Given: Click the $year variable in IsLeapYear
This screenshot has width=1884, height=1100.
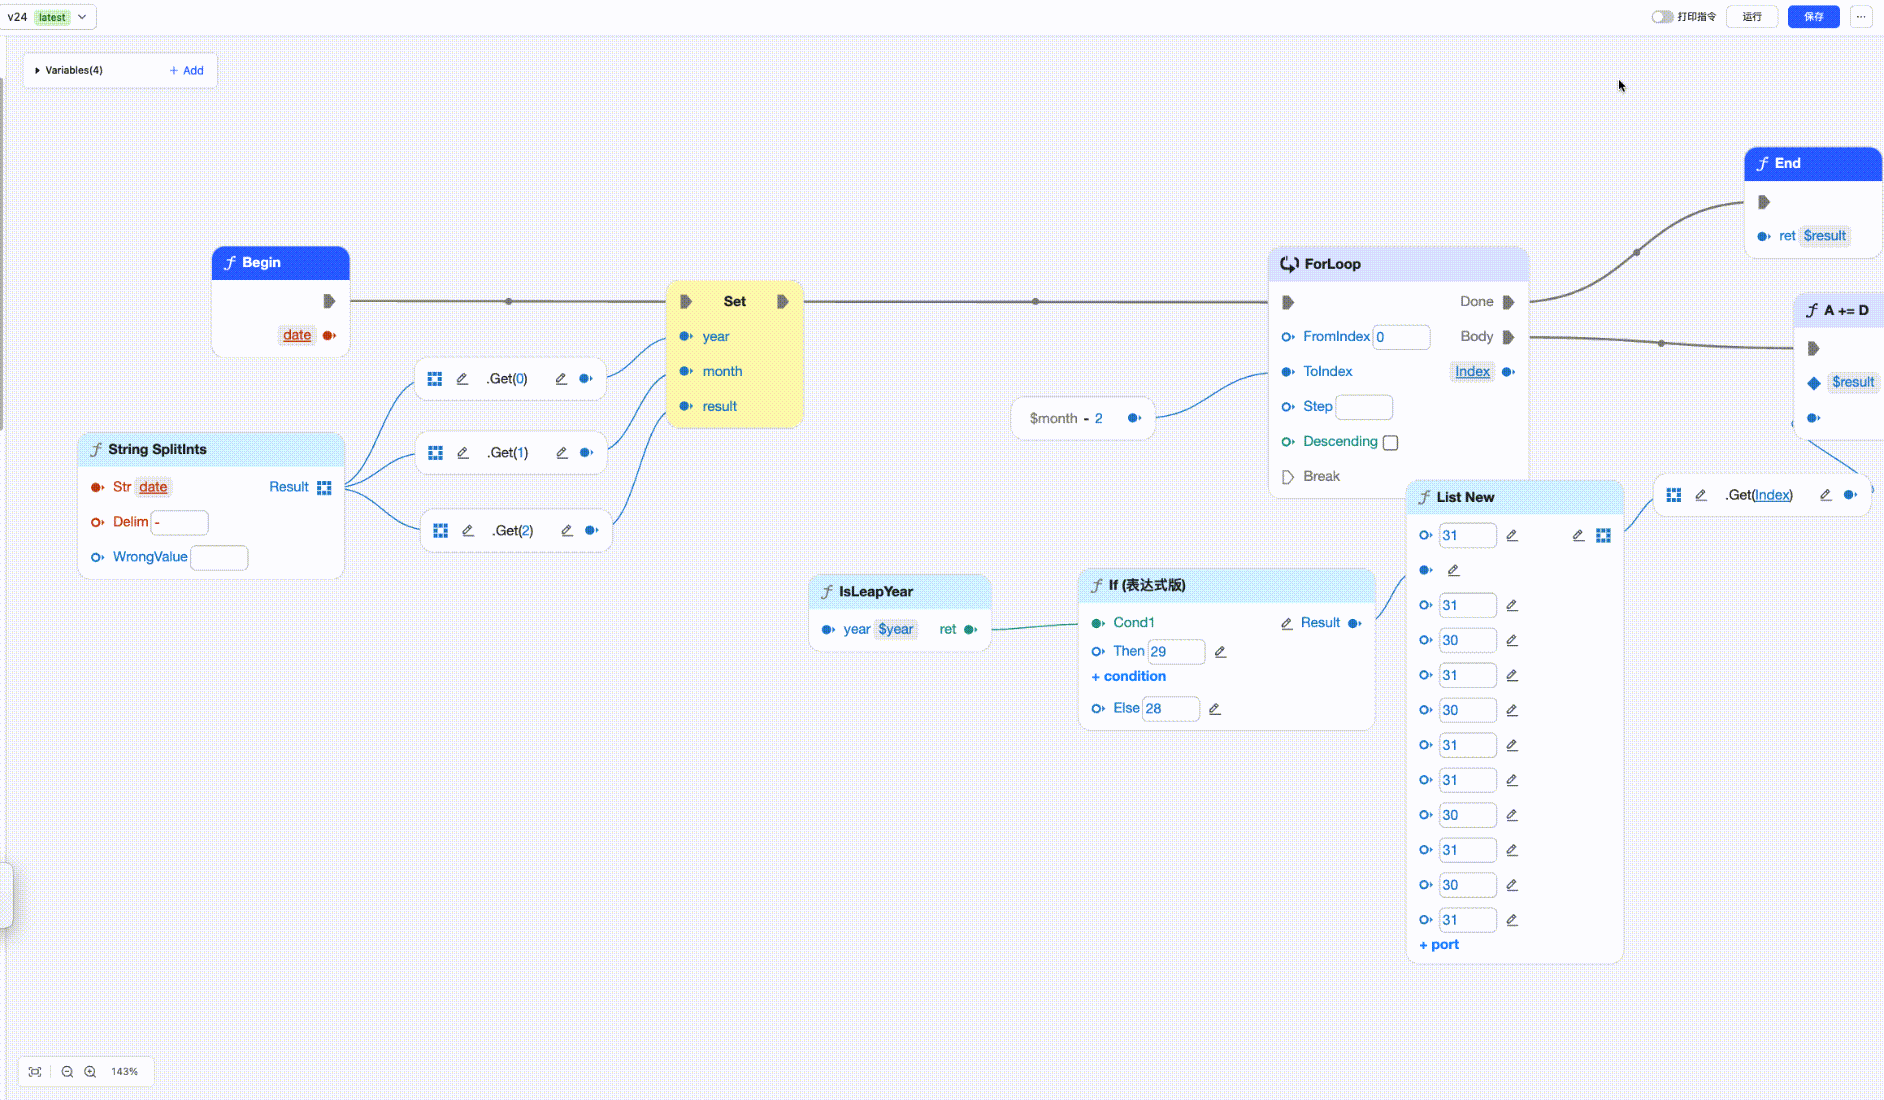Looking at the screenshot, I should tap(895, 629).
